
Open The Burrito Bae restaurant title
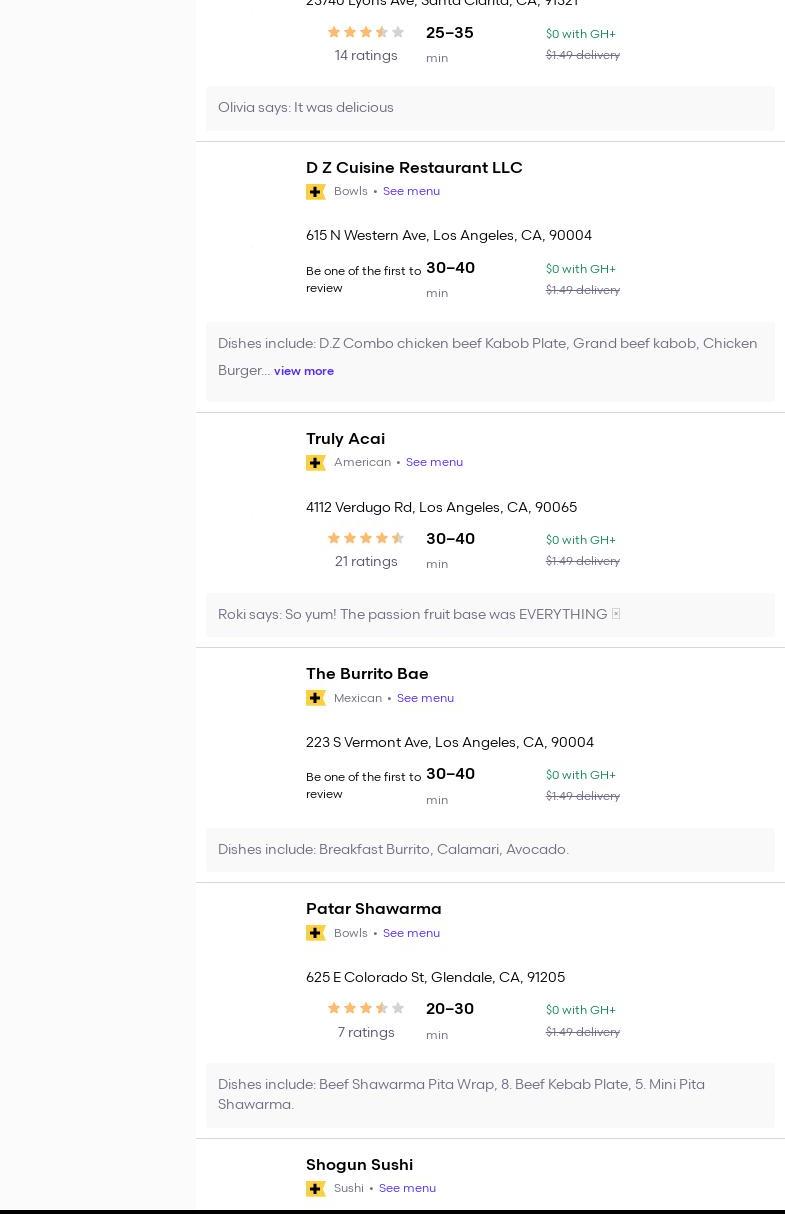pos(367,674)
